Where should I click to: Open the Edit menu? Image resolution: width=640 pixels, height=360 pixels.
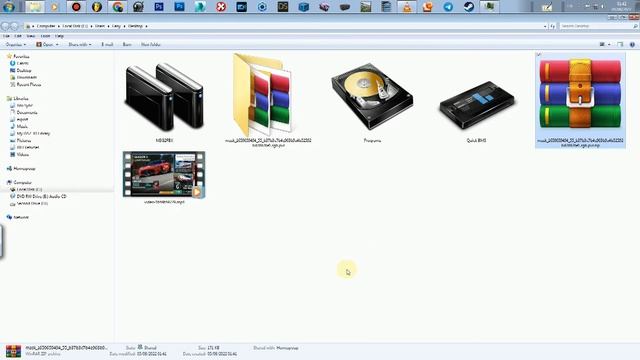18,36
